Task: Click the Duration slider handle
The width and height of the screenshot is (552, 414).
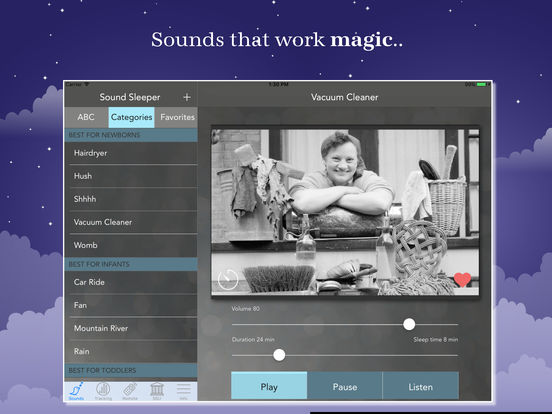Action: click(x=279, y=355)
